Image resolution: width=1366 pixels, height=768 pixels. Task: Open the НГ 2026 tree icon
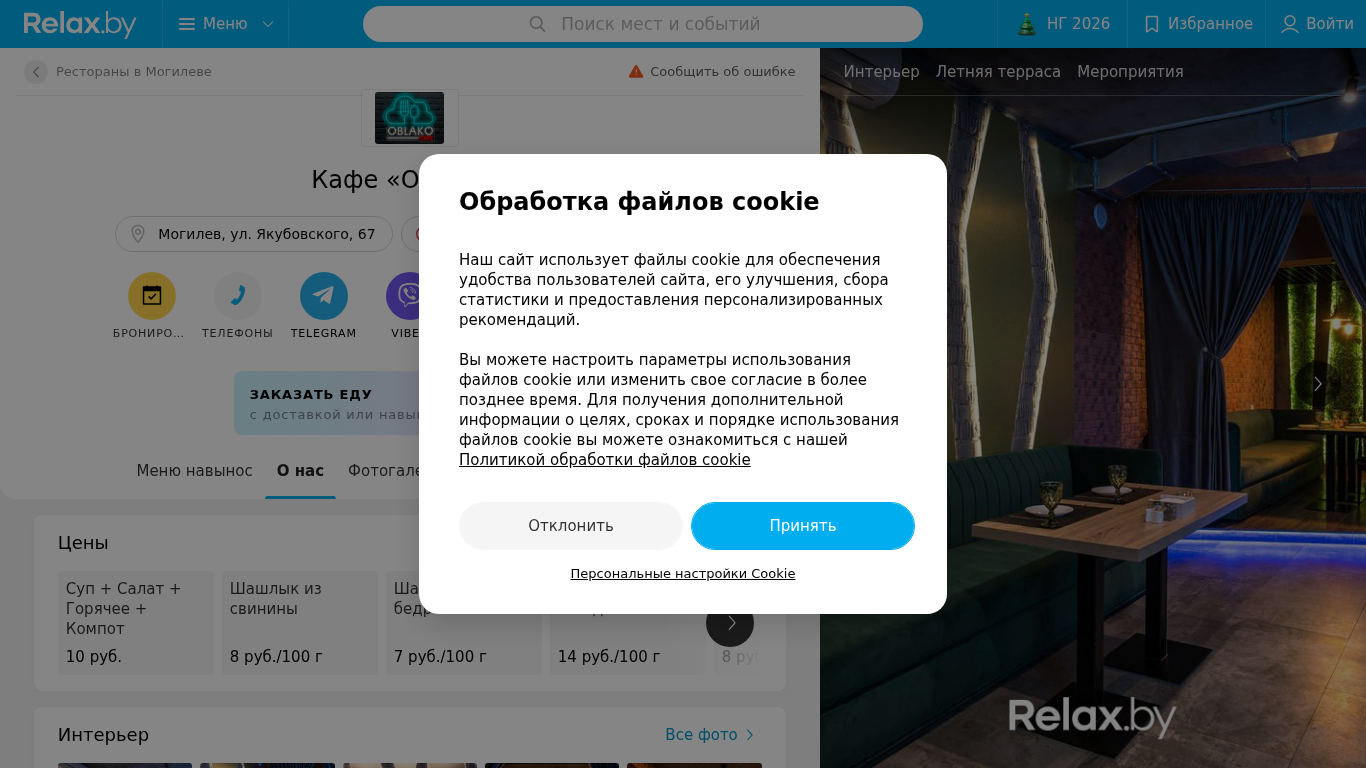click(1026, 24)
